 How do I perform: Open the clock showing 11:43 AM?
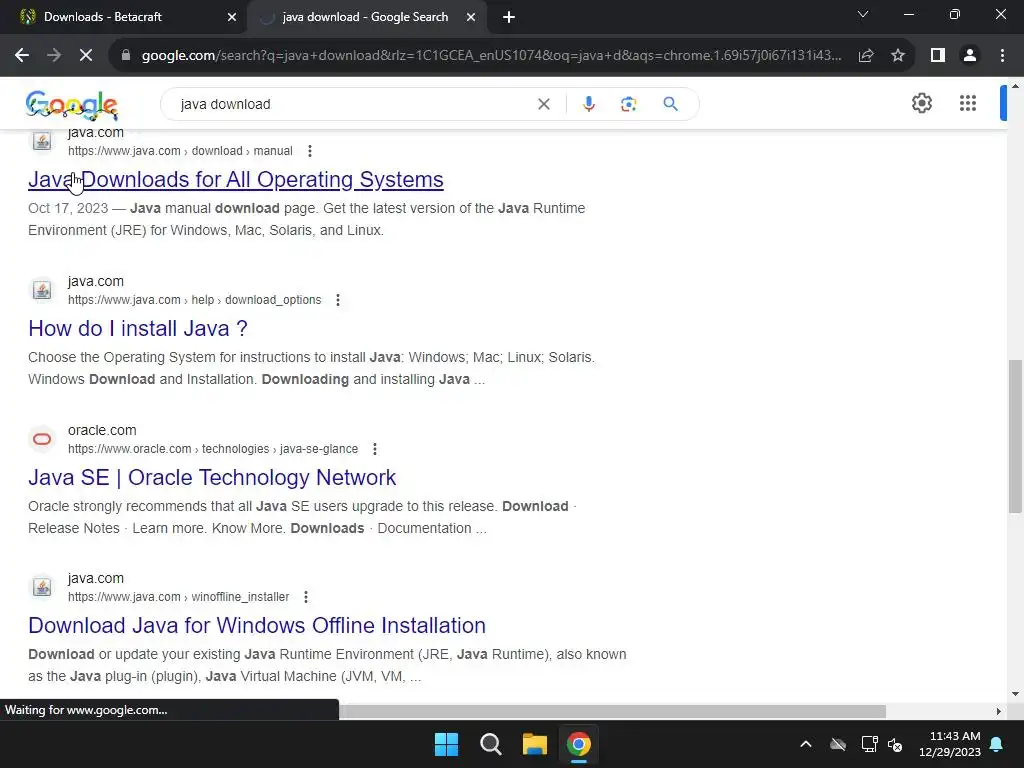coord(950,744)
